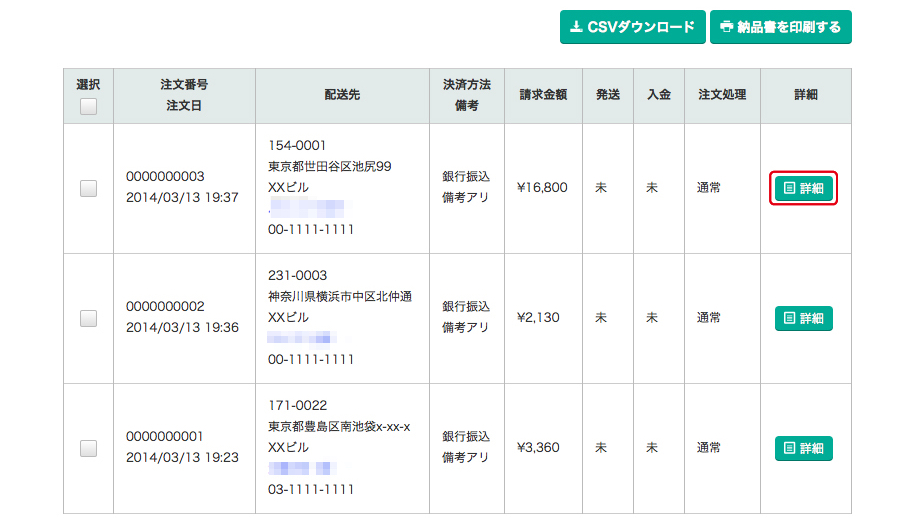Screen dimensions: 914x518
Task: Click address 東京都豊島区南池袋x-xx-x
Action: [339, 427]
